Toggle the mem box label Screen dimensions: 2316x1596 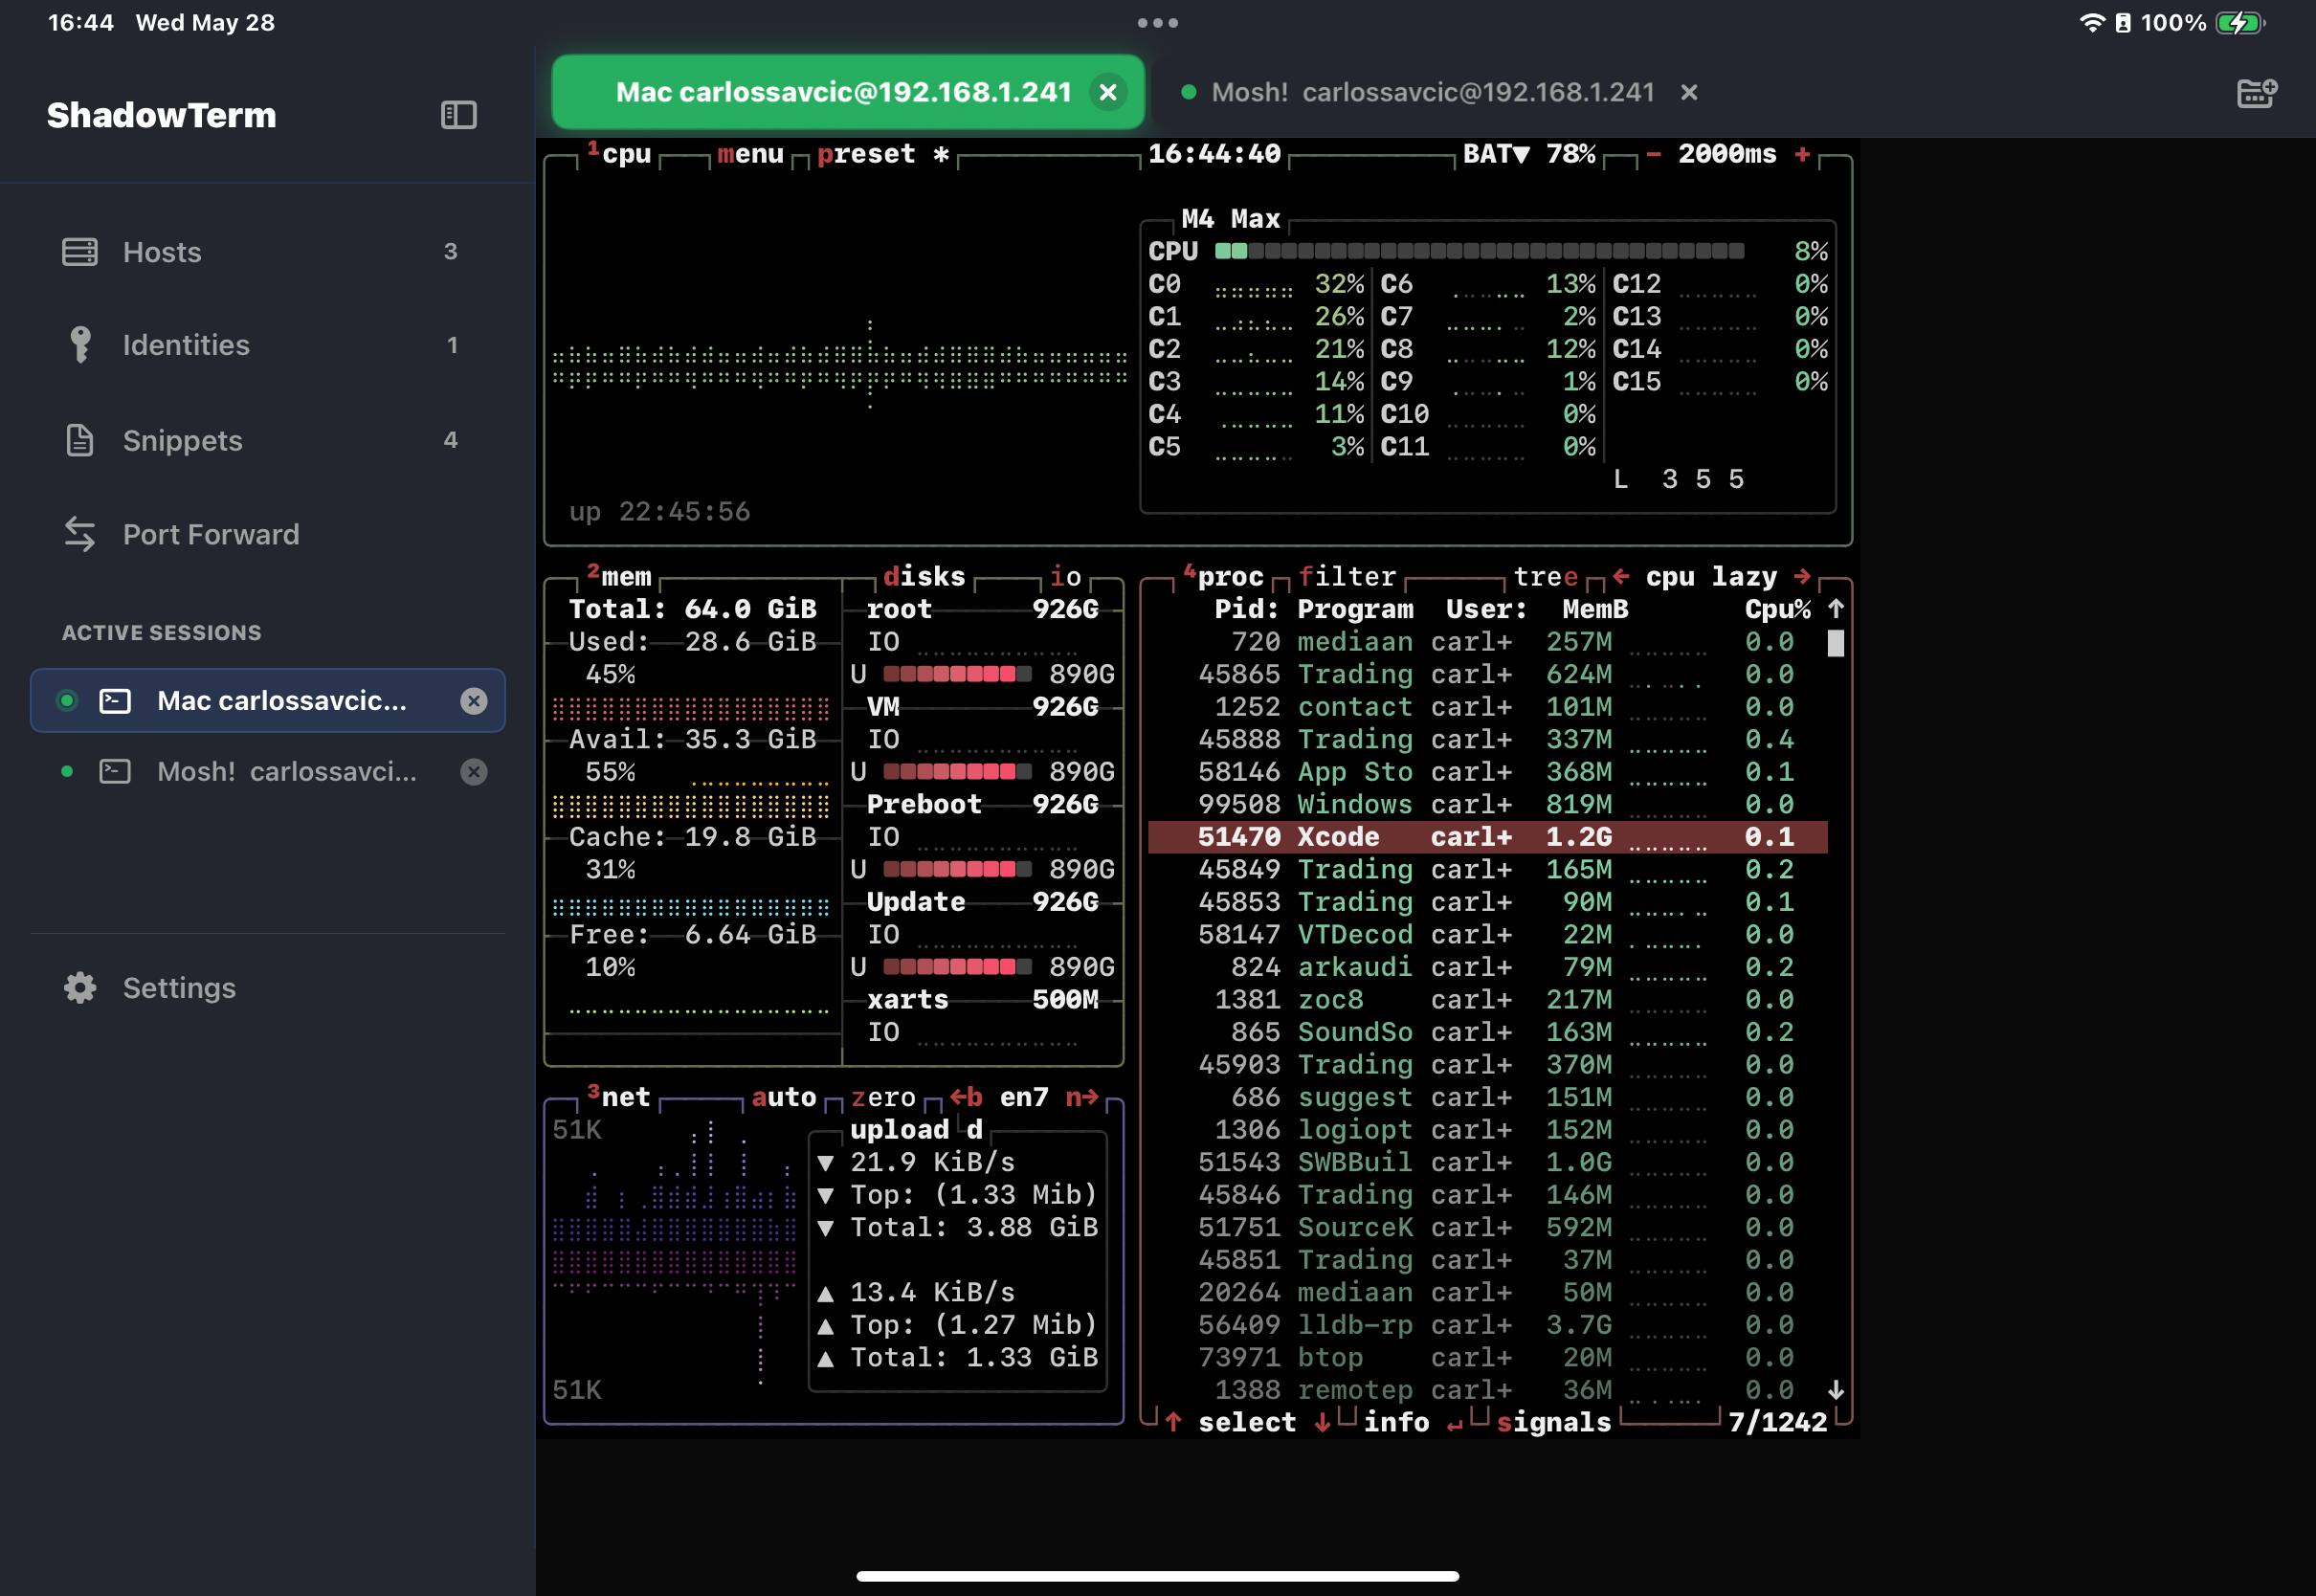click(619, 577)
